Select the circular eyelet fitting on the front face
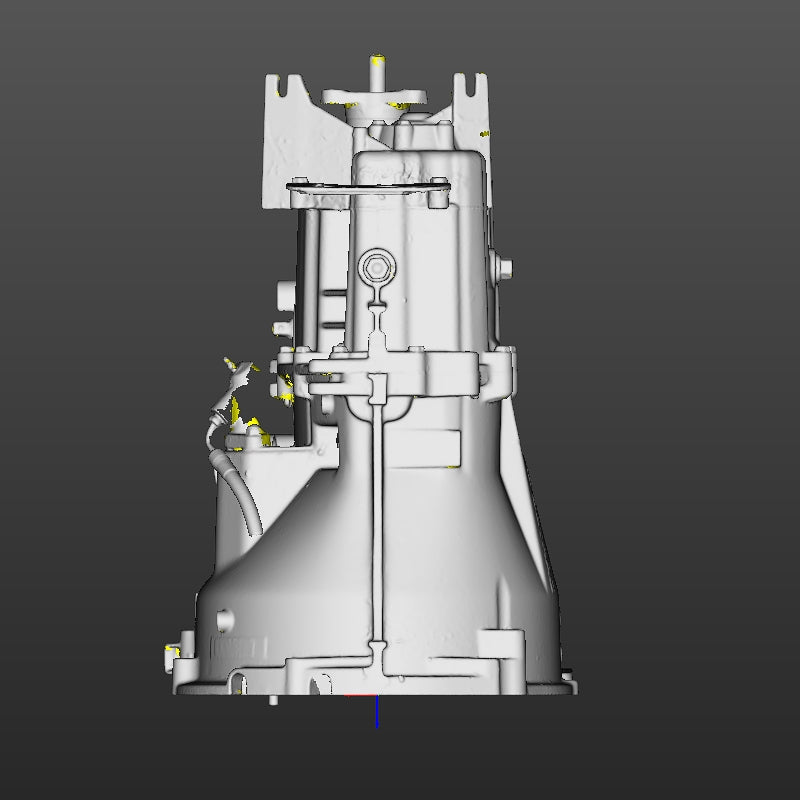This screenshot has height=800, width=800. (377, 268)
